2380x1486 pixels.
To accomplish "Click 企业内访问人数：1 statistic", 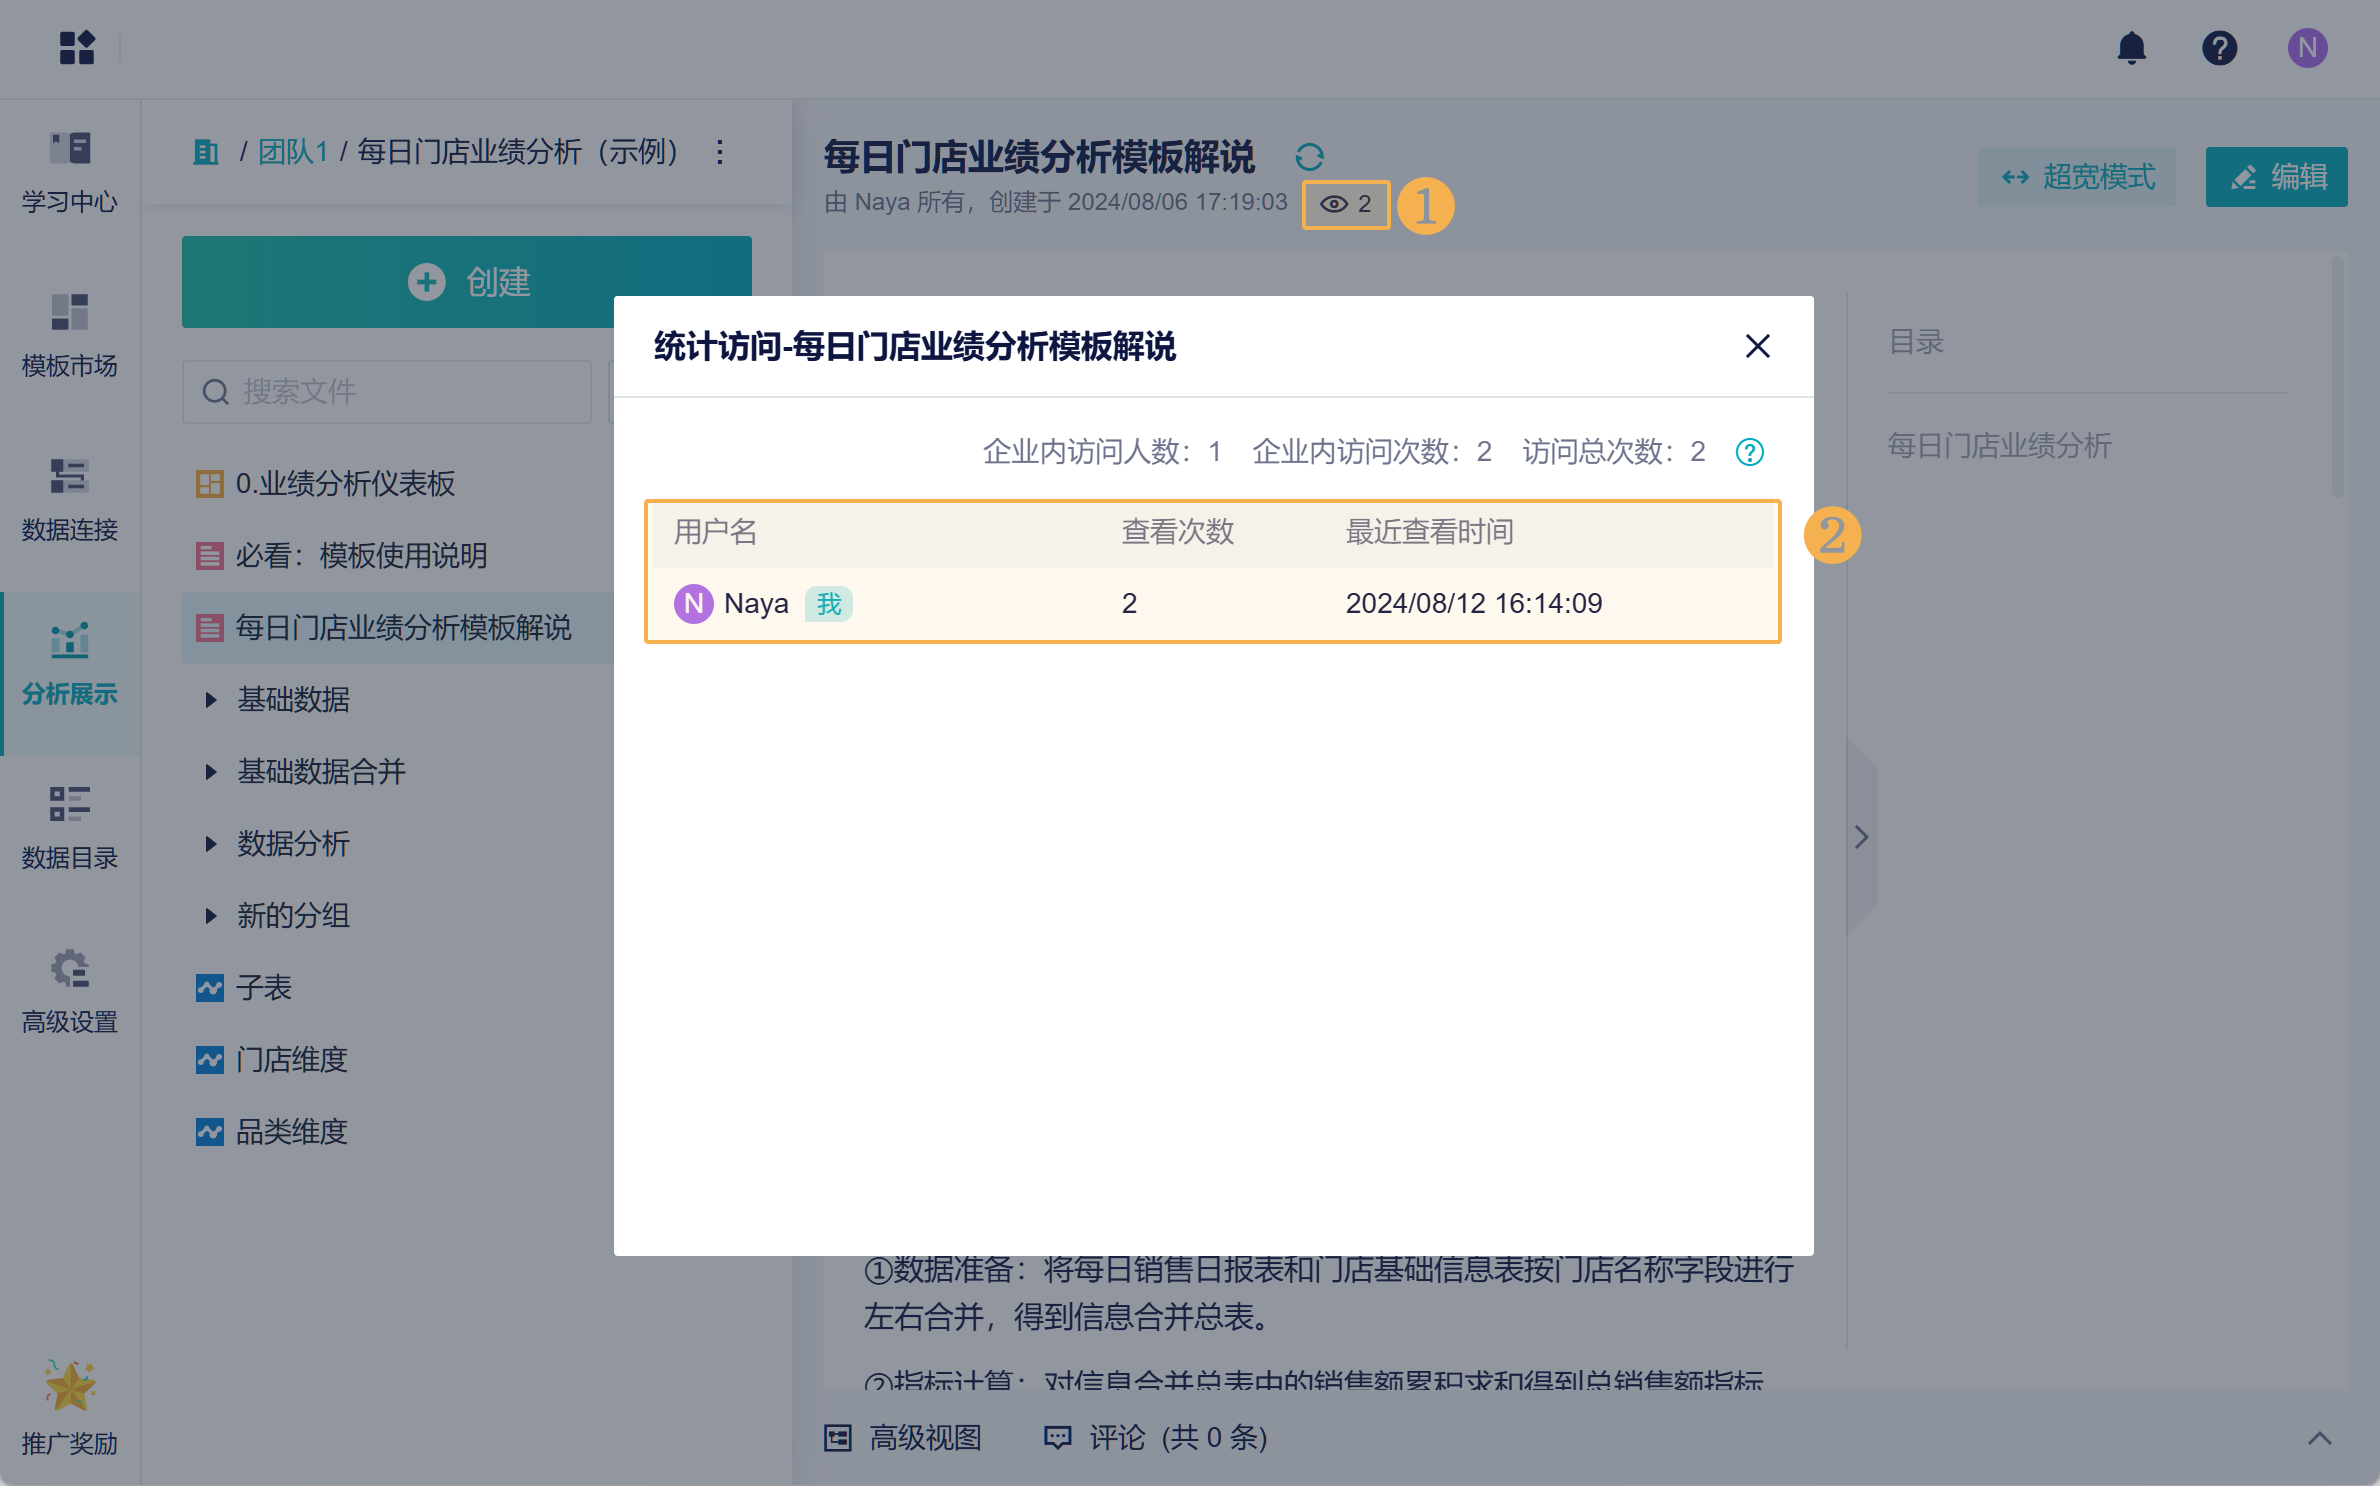I will (x=1101, y=452).
